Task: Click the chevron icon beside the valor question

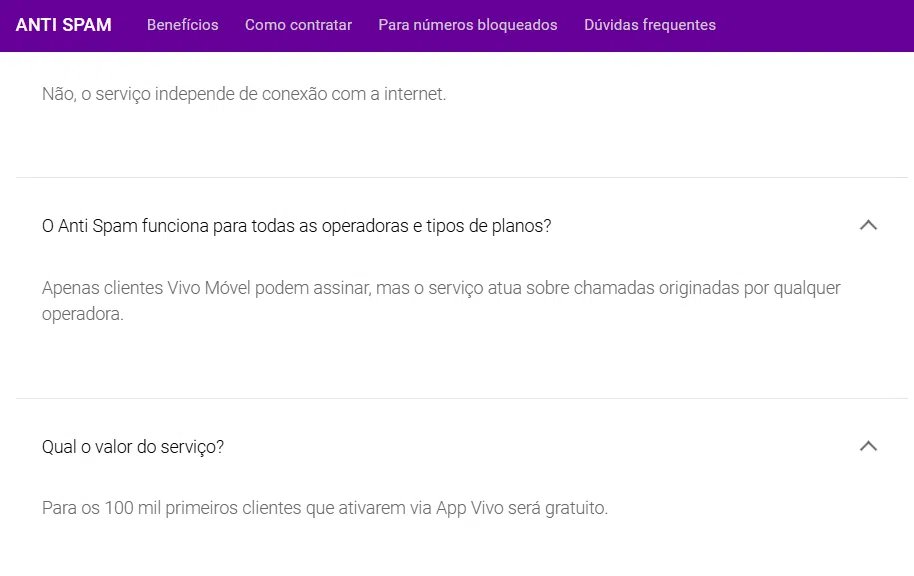Action: (x=869, y=447)
